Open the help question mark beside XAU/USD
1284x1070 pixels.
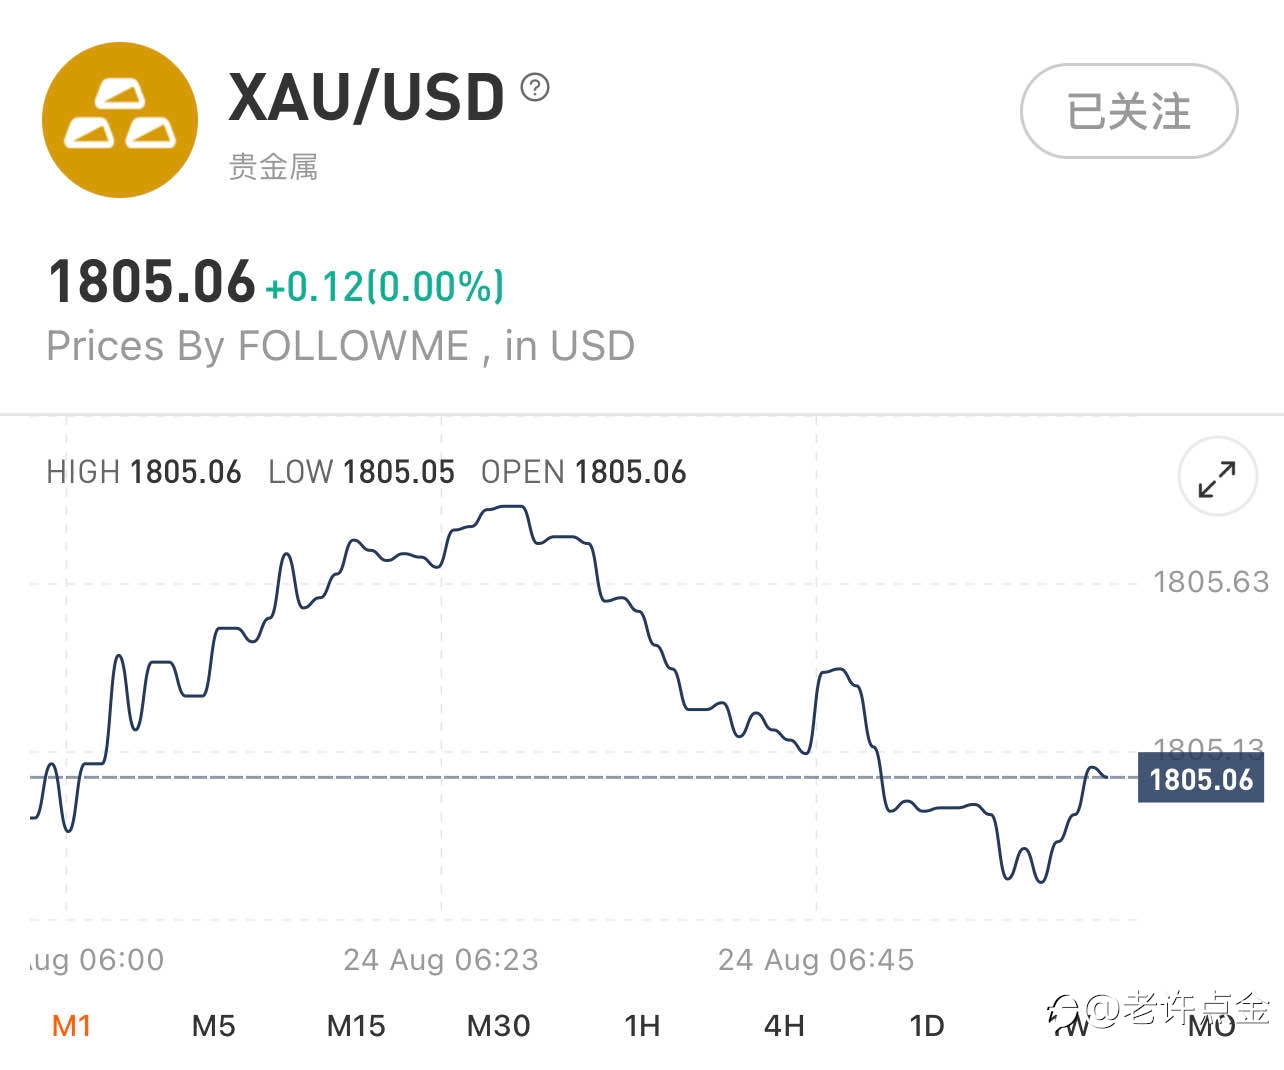(535, 88)
